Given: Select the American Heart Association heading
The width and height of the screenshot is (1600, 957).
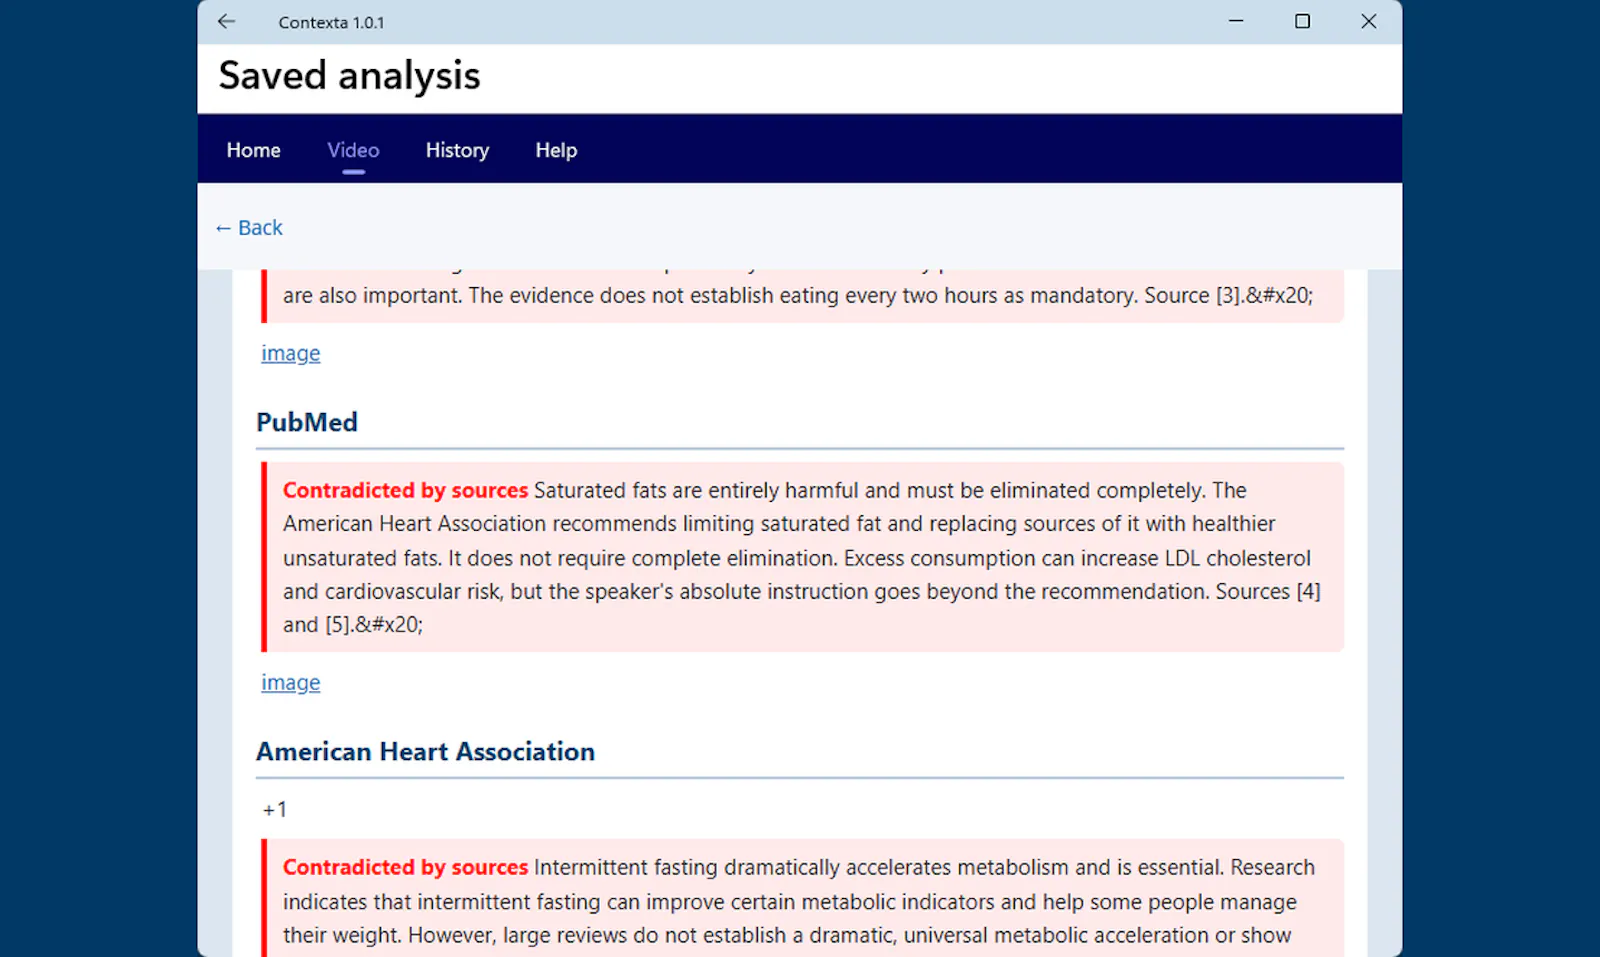Looking at the screenshot, I should pyautogui.click(x=425, y=751).
